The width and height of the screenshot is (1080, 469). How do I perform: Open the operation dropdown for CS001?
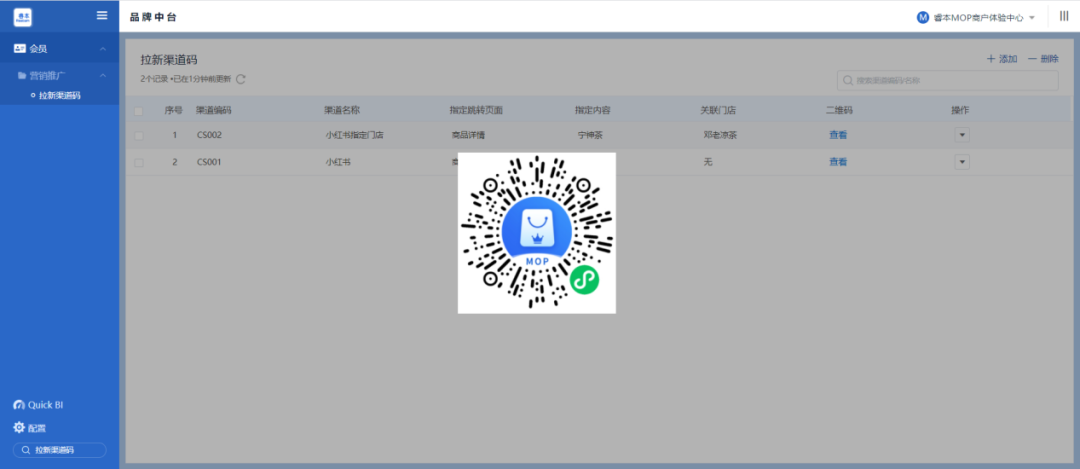(962, 163)
